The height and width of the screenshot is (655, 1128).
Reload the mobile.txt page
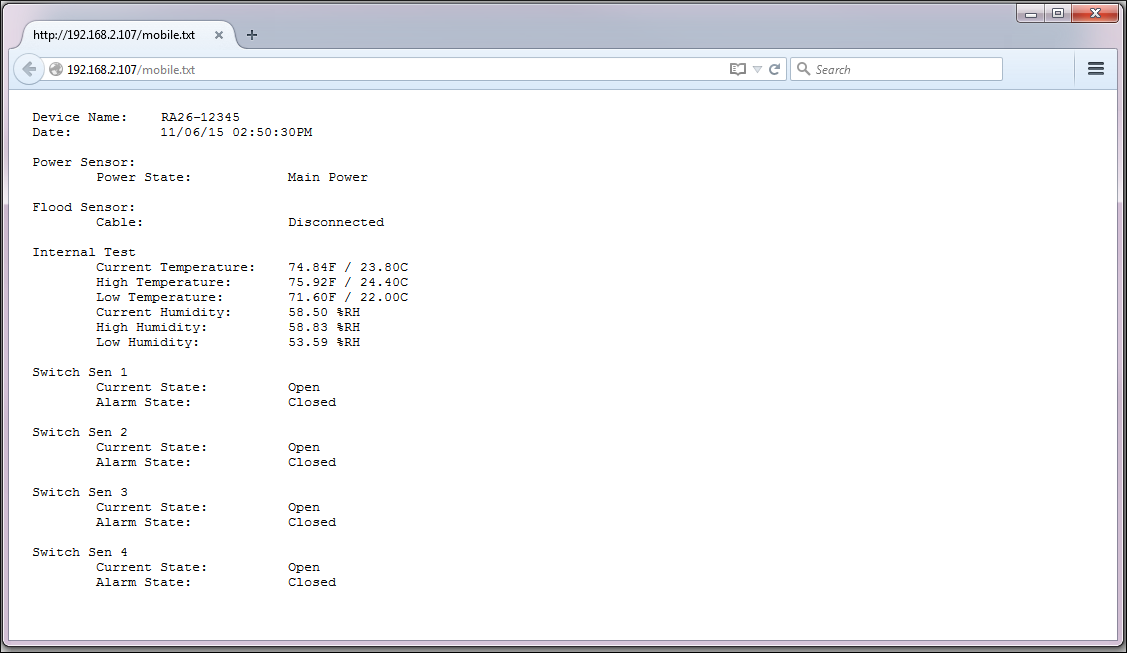(x=774, y=70)
